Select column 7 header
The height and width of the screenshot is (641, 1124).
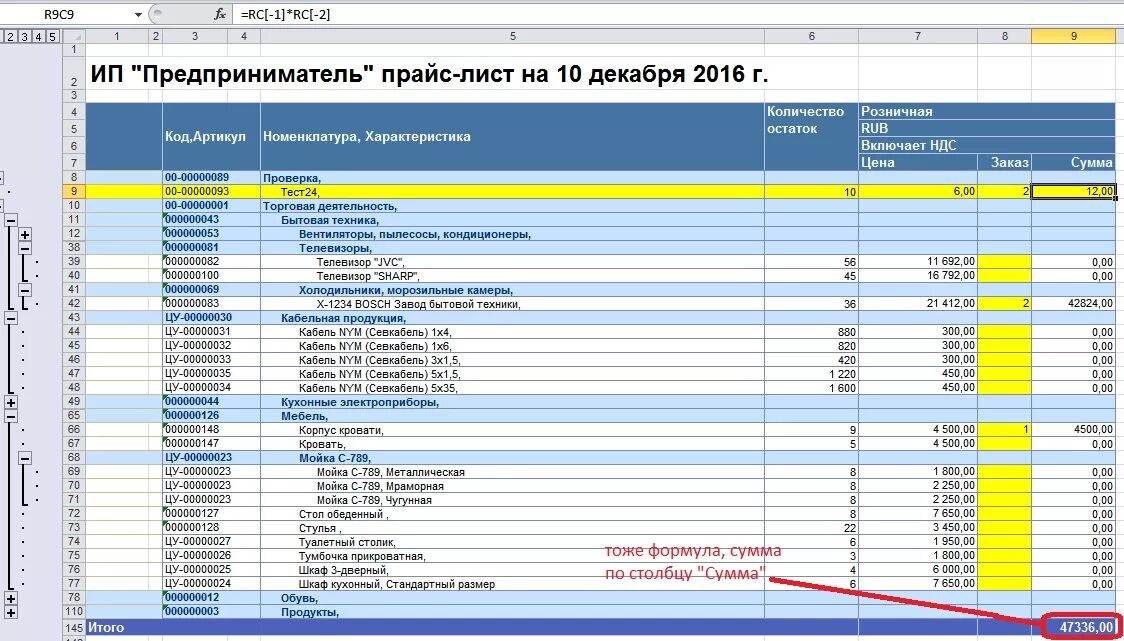[x=918, y=36]
